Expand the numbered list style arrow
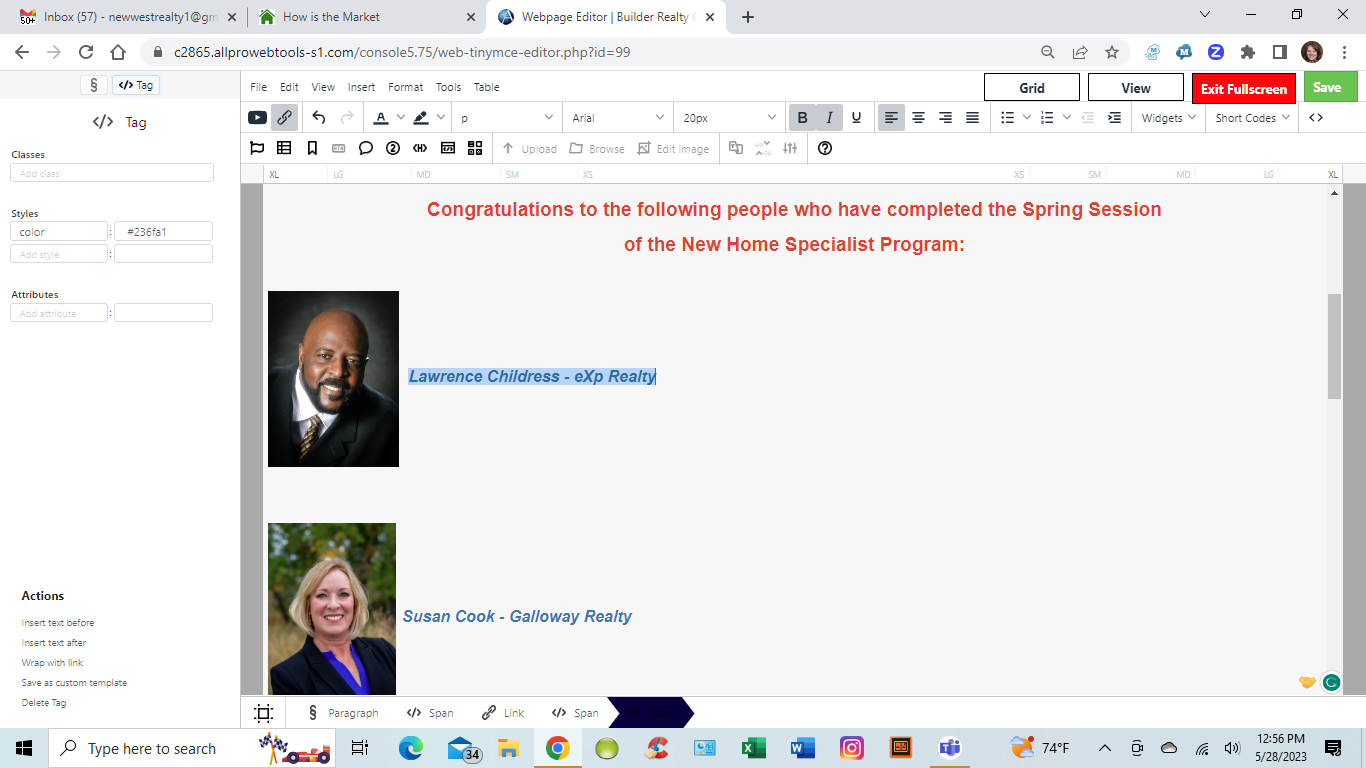This screenshot has width=1366, height=768. pos(1067,118)
